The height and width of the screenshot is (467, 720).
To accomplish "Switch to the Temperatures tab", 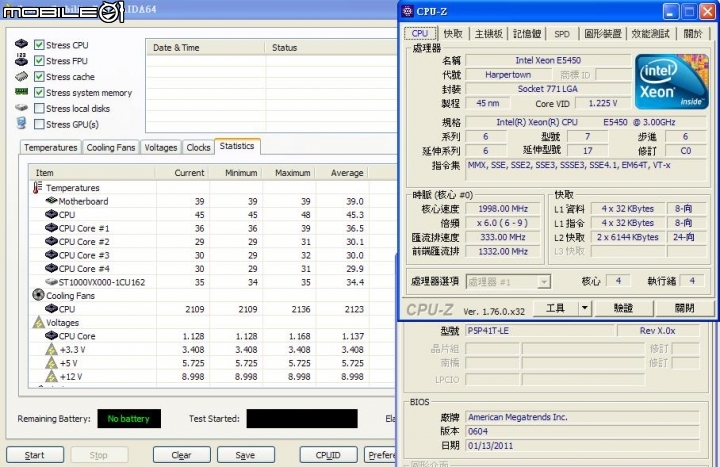I will (x=51, y=147).
